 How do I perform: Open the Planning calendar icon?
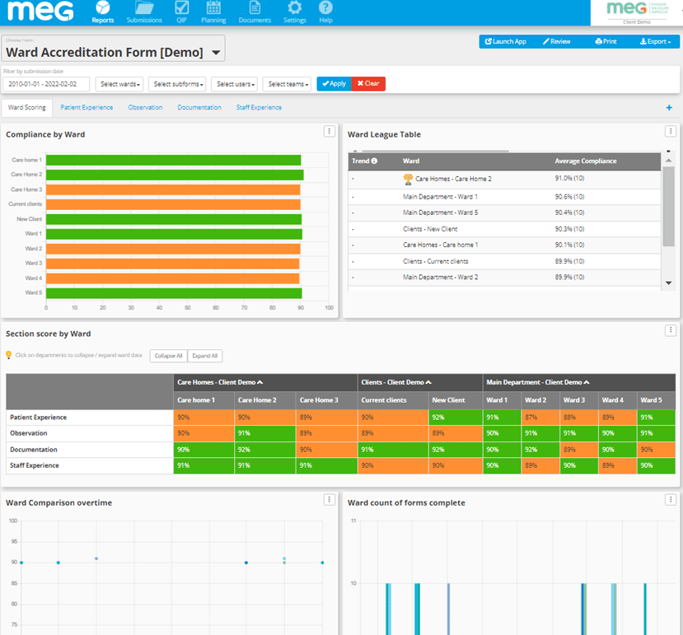click(x=213, y=7)
